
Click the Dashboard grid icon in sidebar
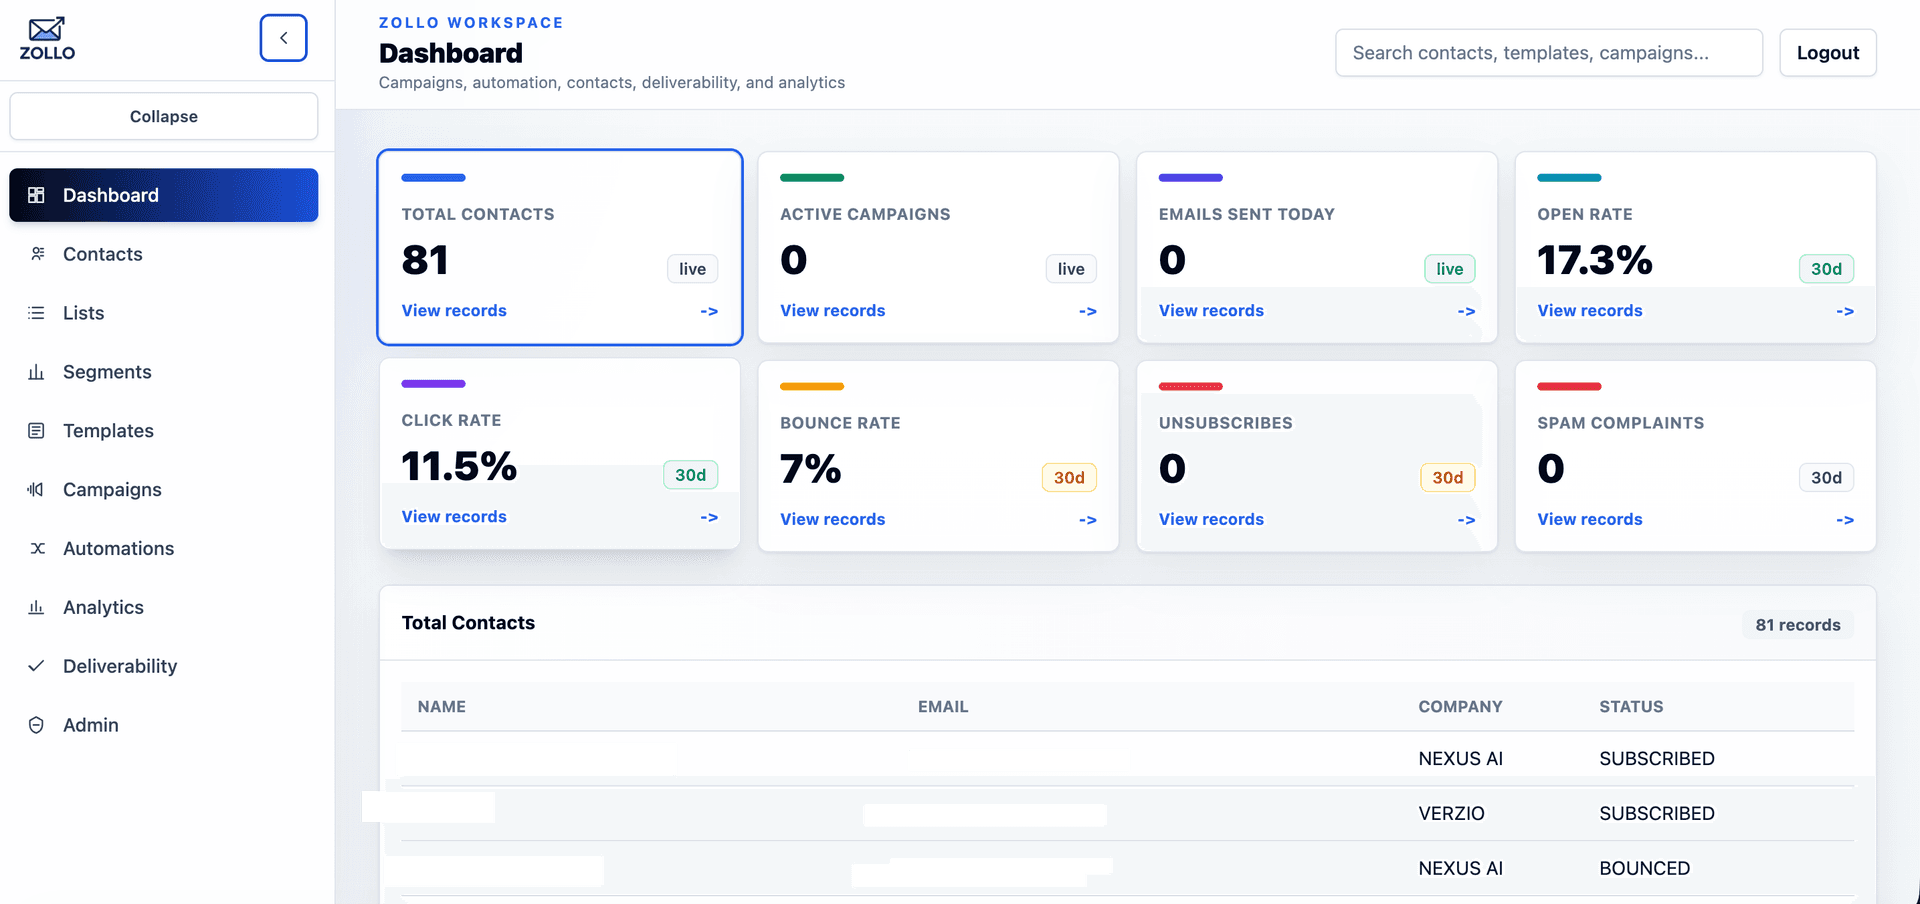(x=36, y=195)
